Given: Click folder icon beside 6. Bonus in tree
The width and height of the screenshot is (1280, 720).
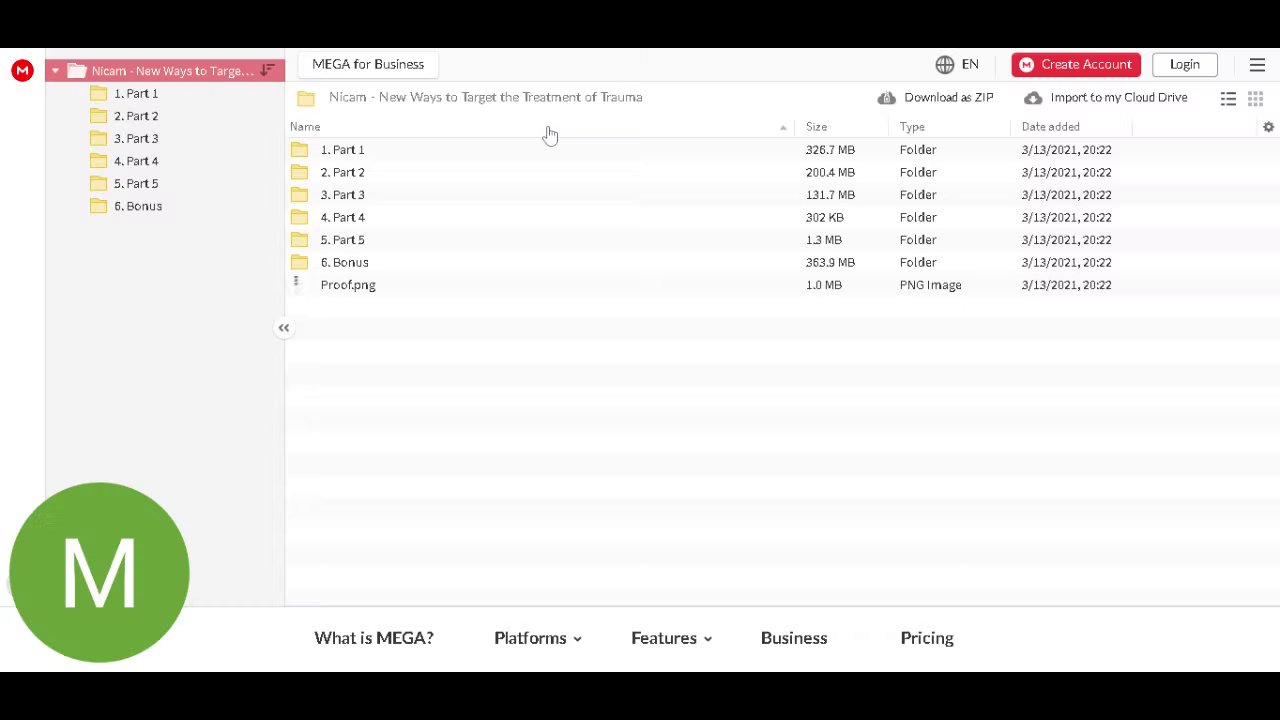Looking at the screenshot, I should click(98, 206).
